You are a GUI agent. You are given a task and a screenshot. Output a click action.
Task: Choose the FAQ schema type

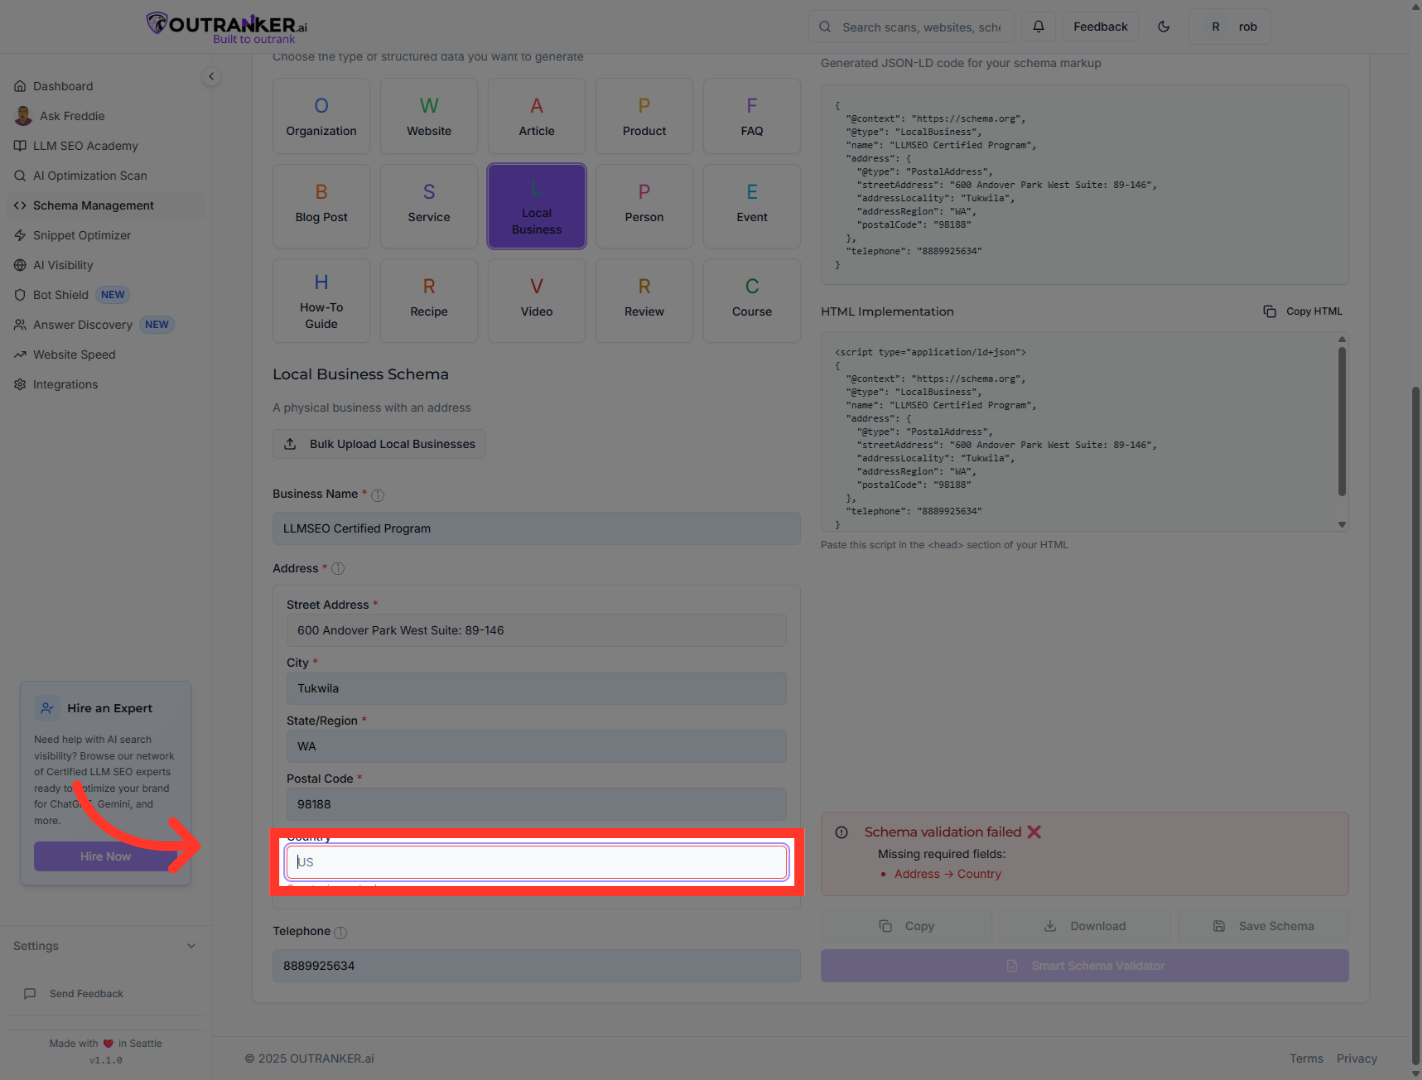[752, 116]
